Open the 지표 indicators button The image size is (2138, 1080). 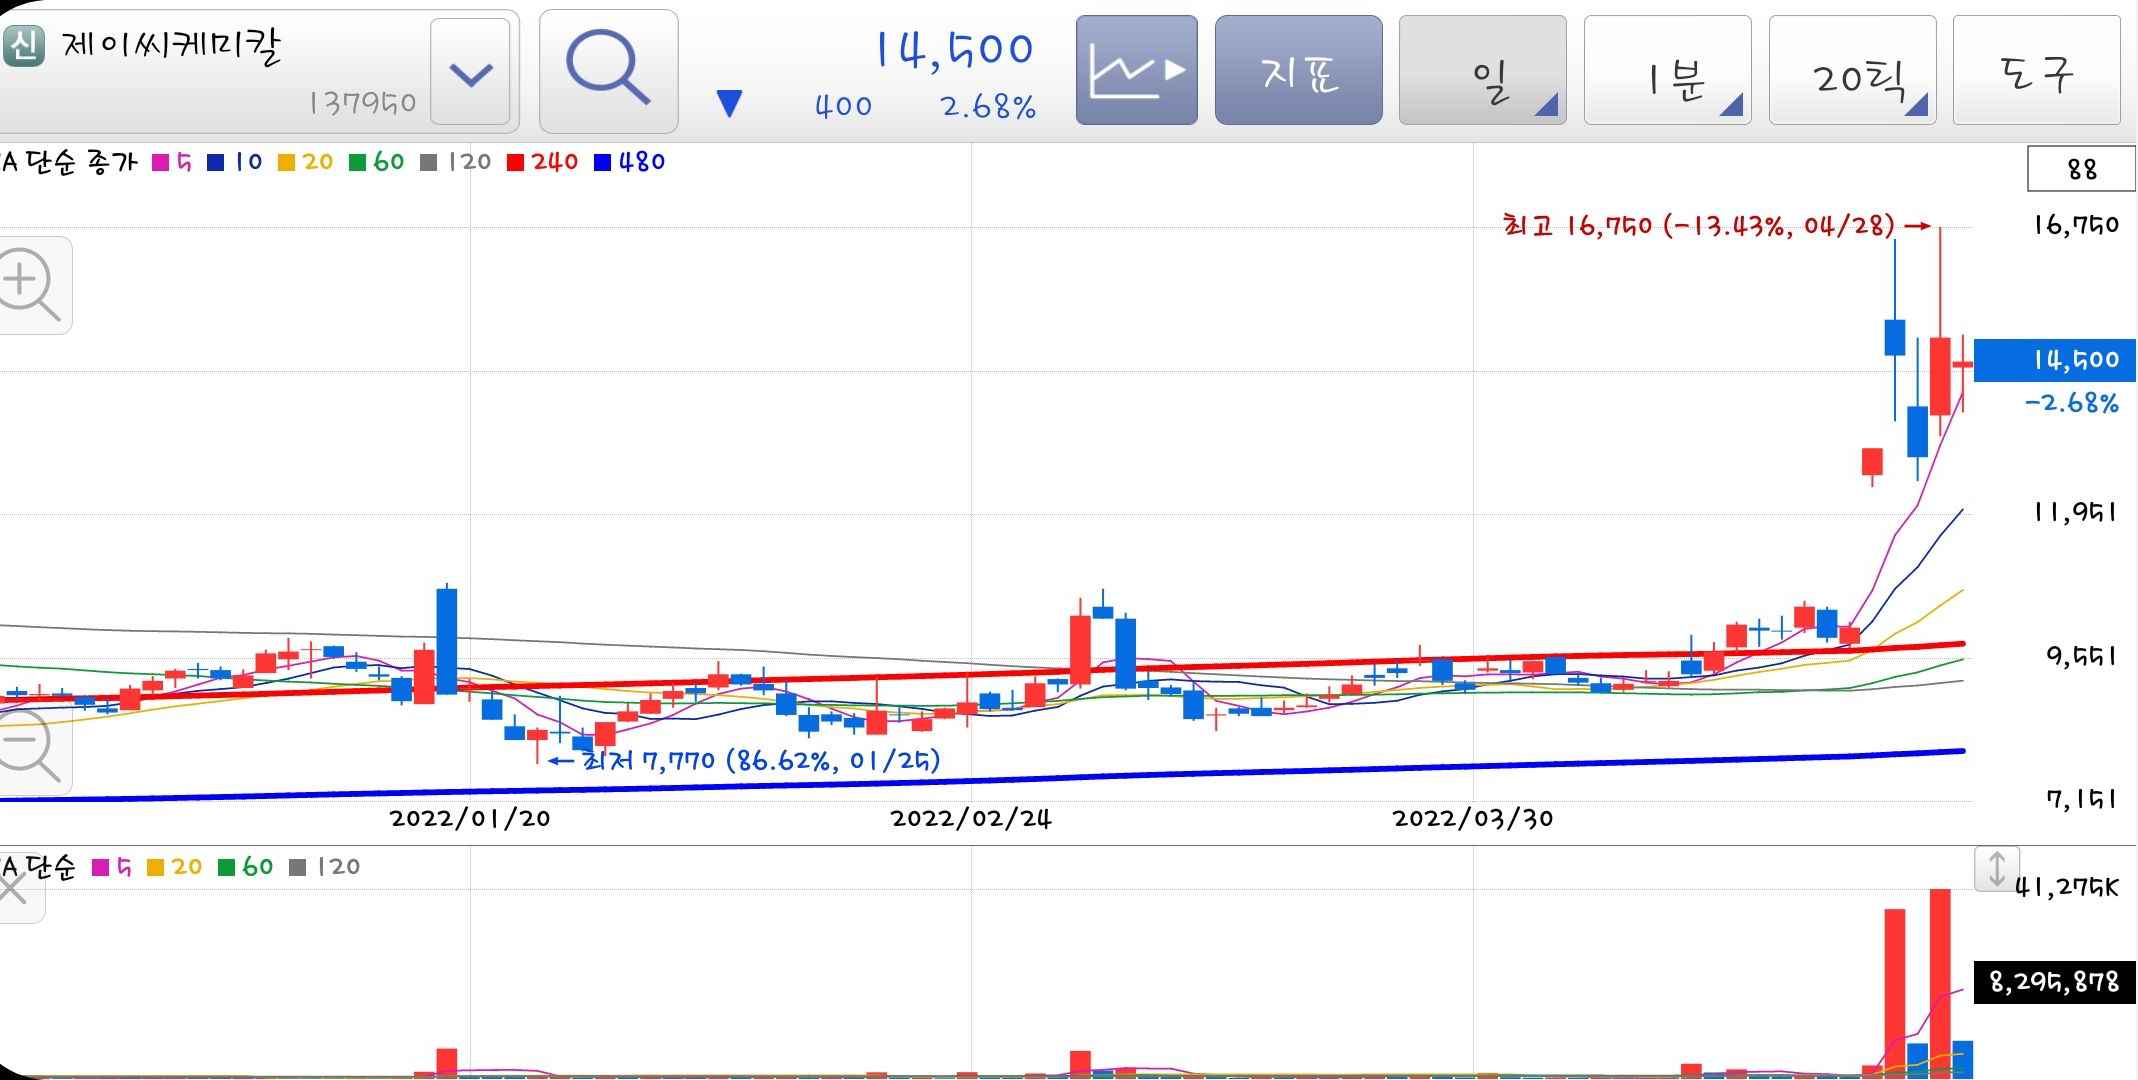click(1298, 71)
